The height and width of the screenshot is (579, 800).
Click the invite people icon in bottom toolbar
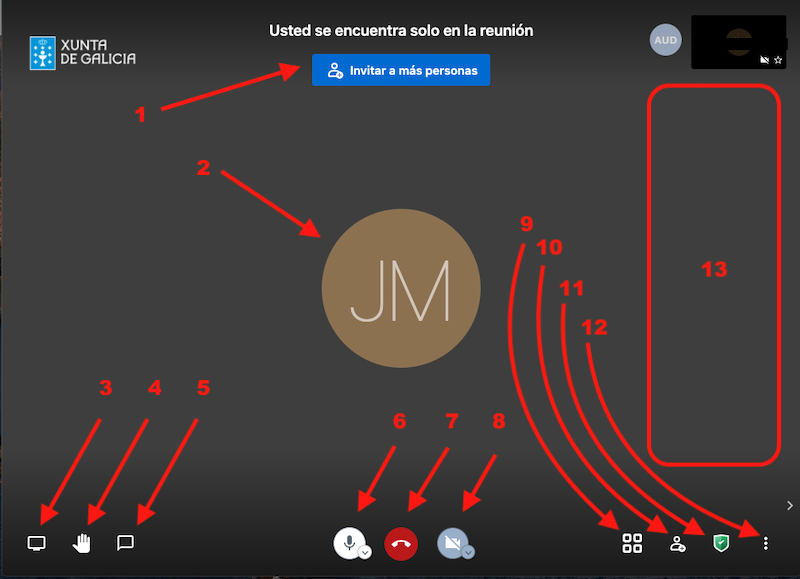point(678,543)
